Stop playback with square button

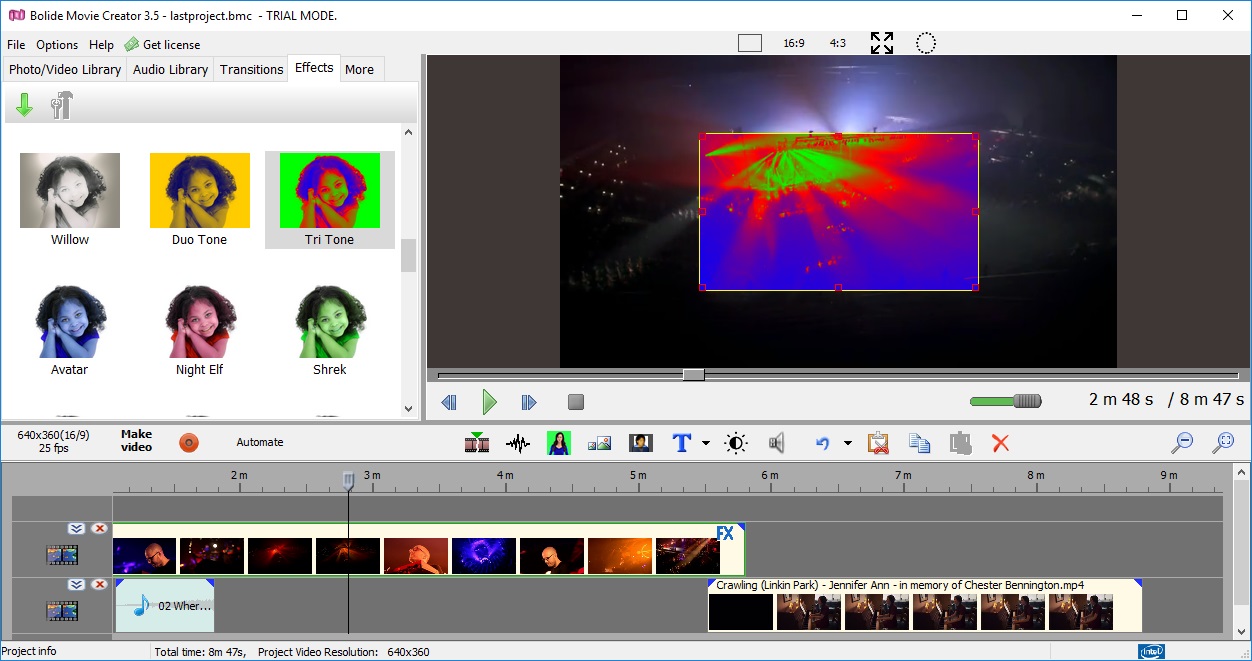click(x=575, y=402)
